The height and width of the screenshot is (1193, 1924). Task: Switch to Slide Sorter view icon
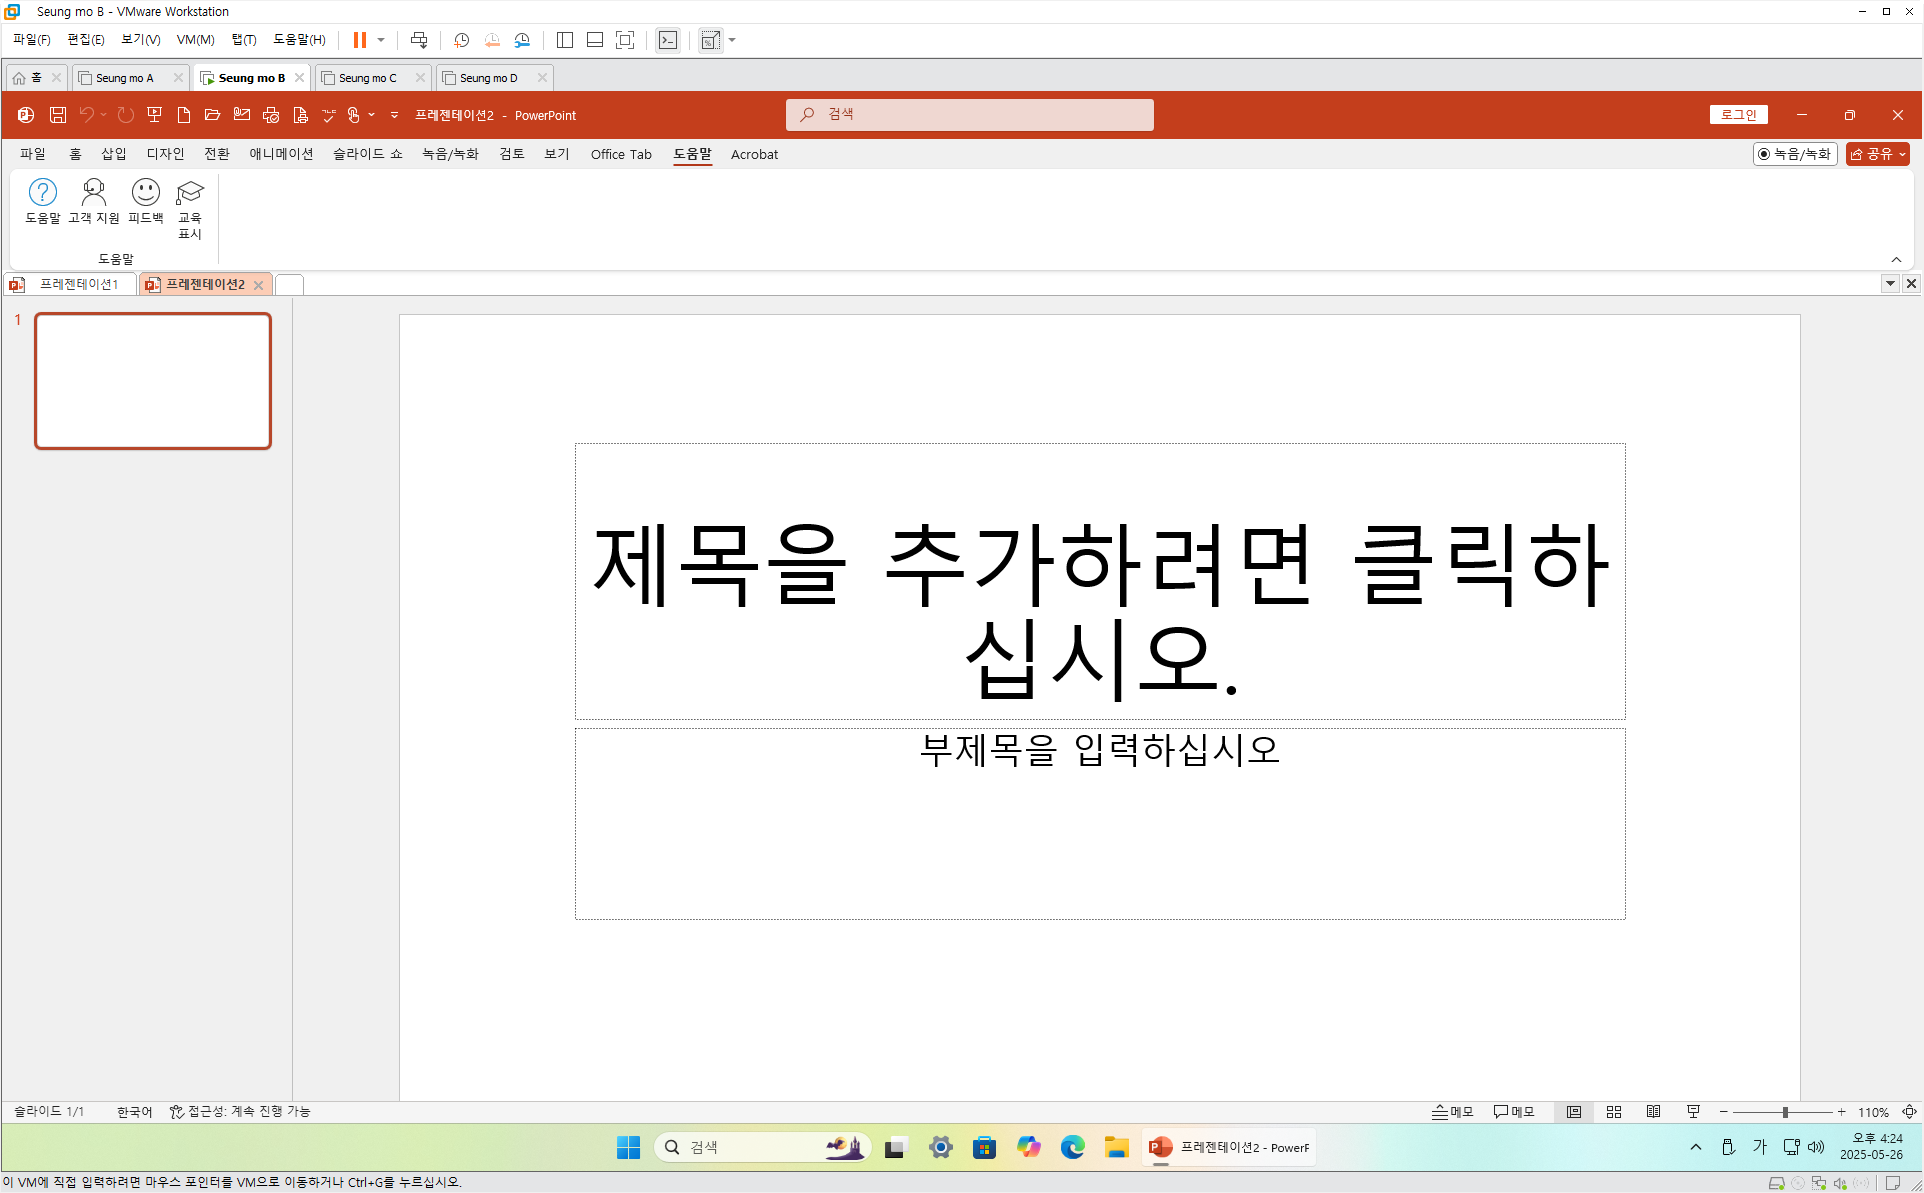point(1614,1112)
